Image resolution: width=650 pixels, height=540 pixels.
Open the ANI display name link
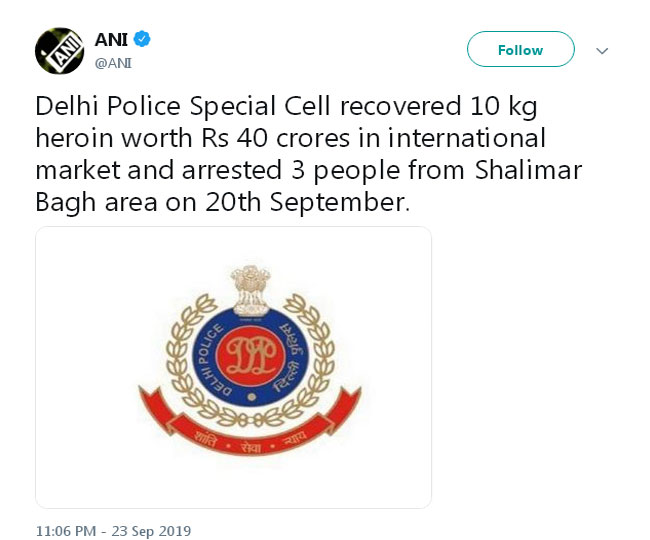(111, 39)
